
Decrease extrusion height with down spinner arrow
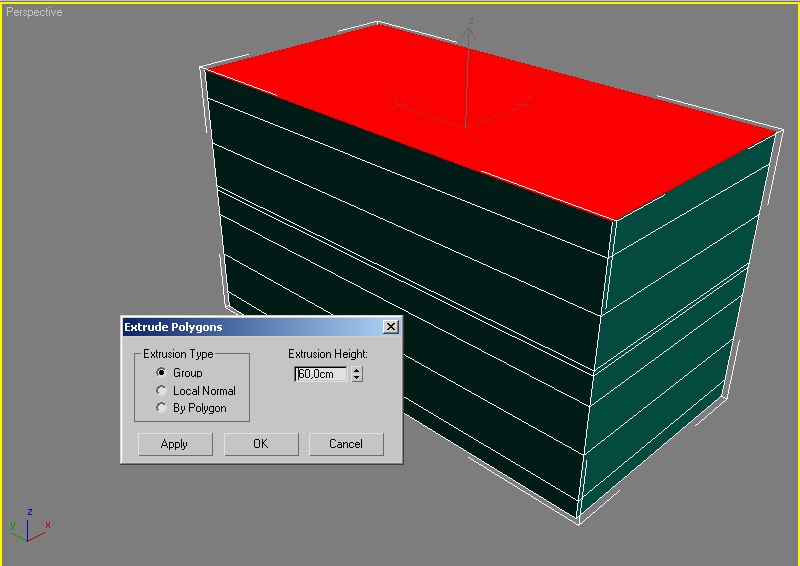point(357,378)
